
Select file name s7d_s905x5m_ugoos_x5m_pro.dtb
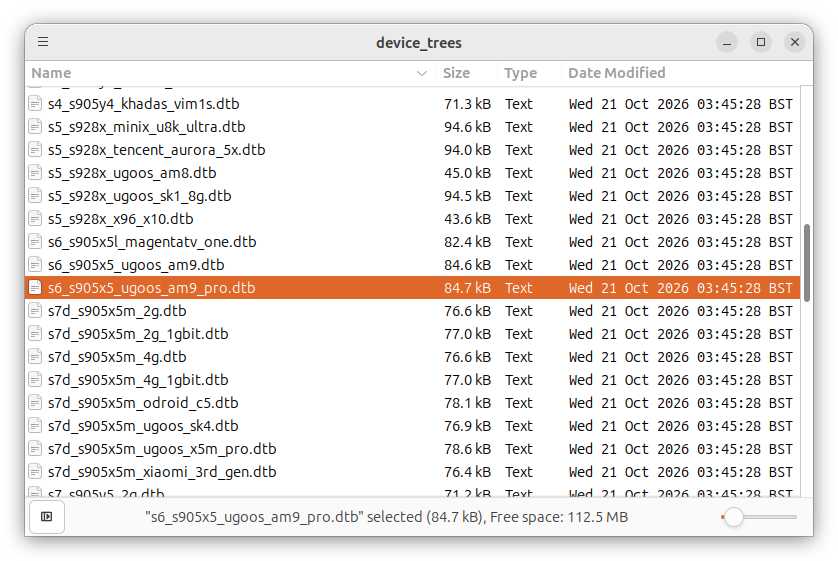162,448
